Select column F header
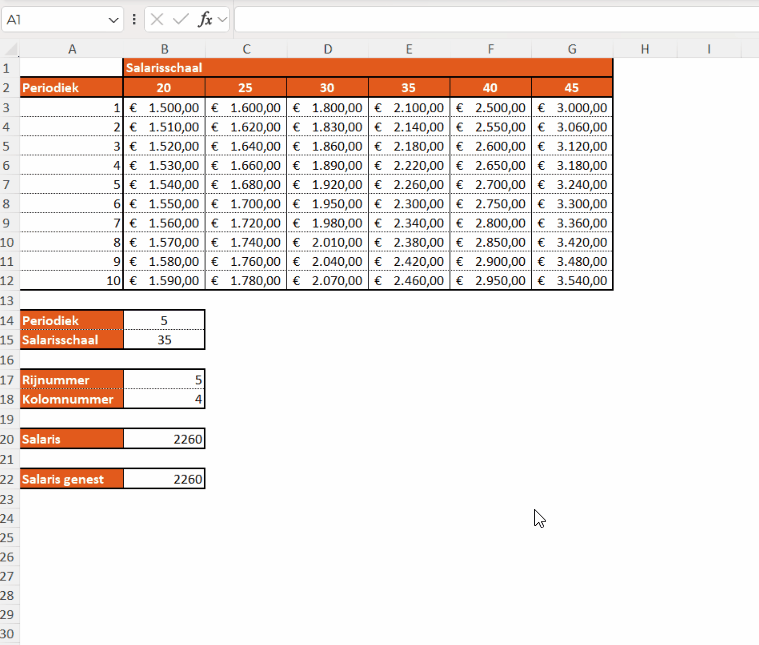The height and width of the screenshot is (645, 759). pos(491,49)
